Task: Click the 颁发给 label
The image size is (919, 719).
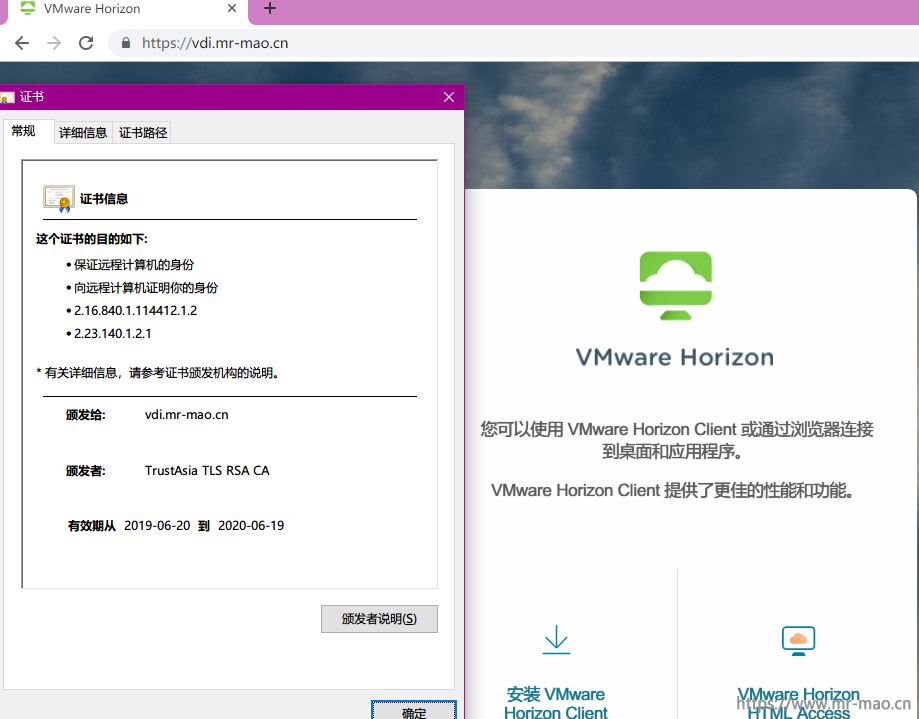Action: 86,415
